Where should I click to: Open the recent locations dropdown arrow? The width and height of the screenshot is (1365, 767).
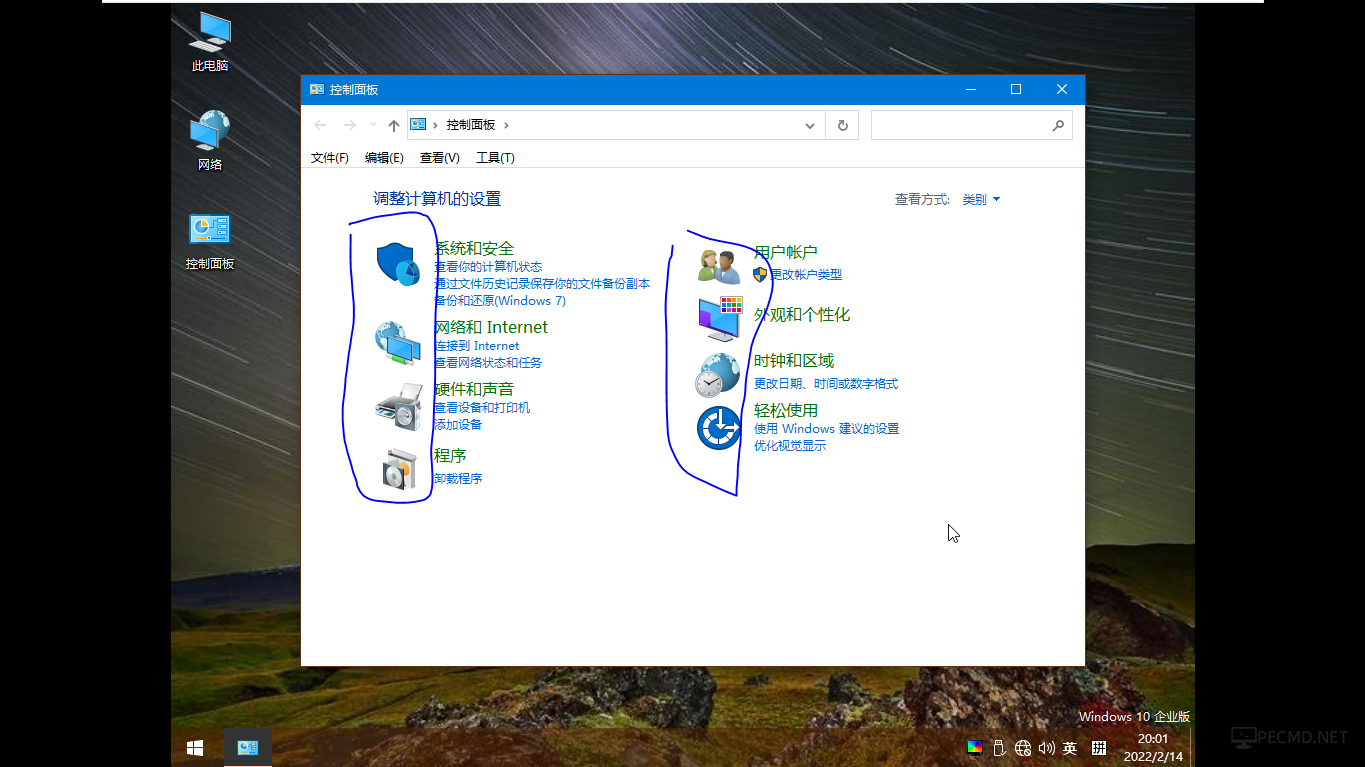pos(373,125)
